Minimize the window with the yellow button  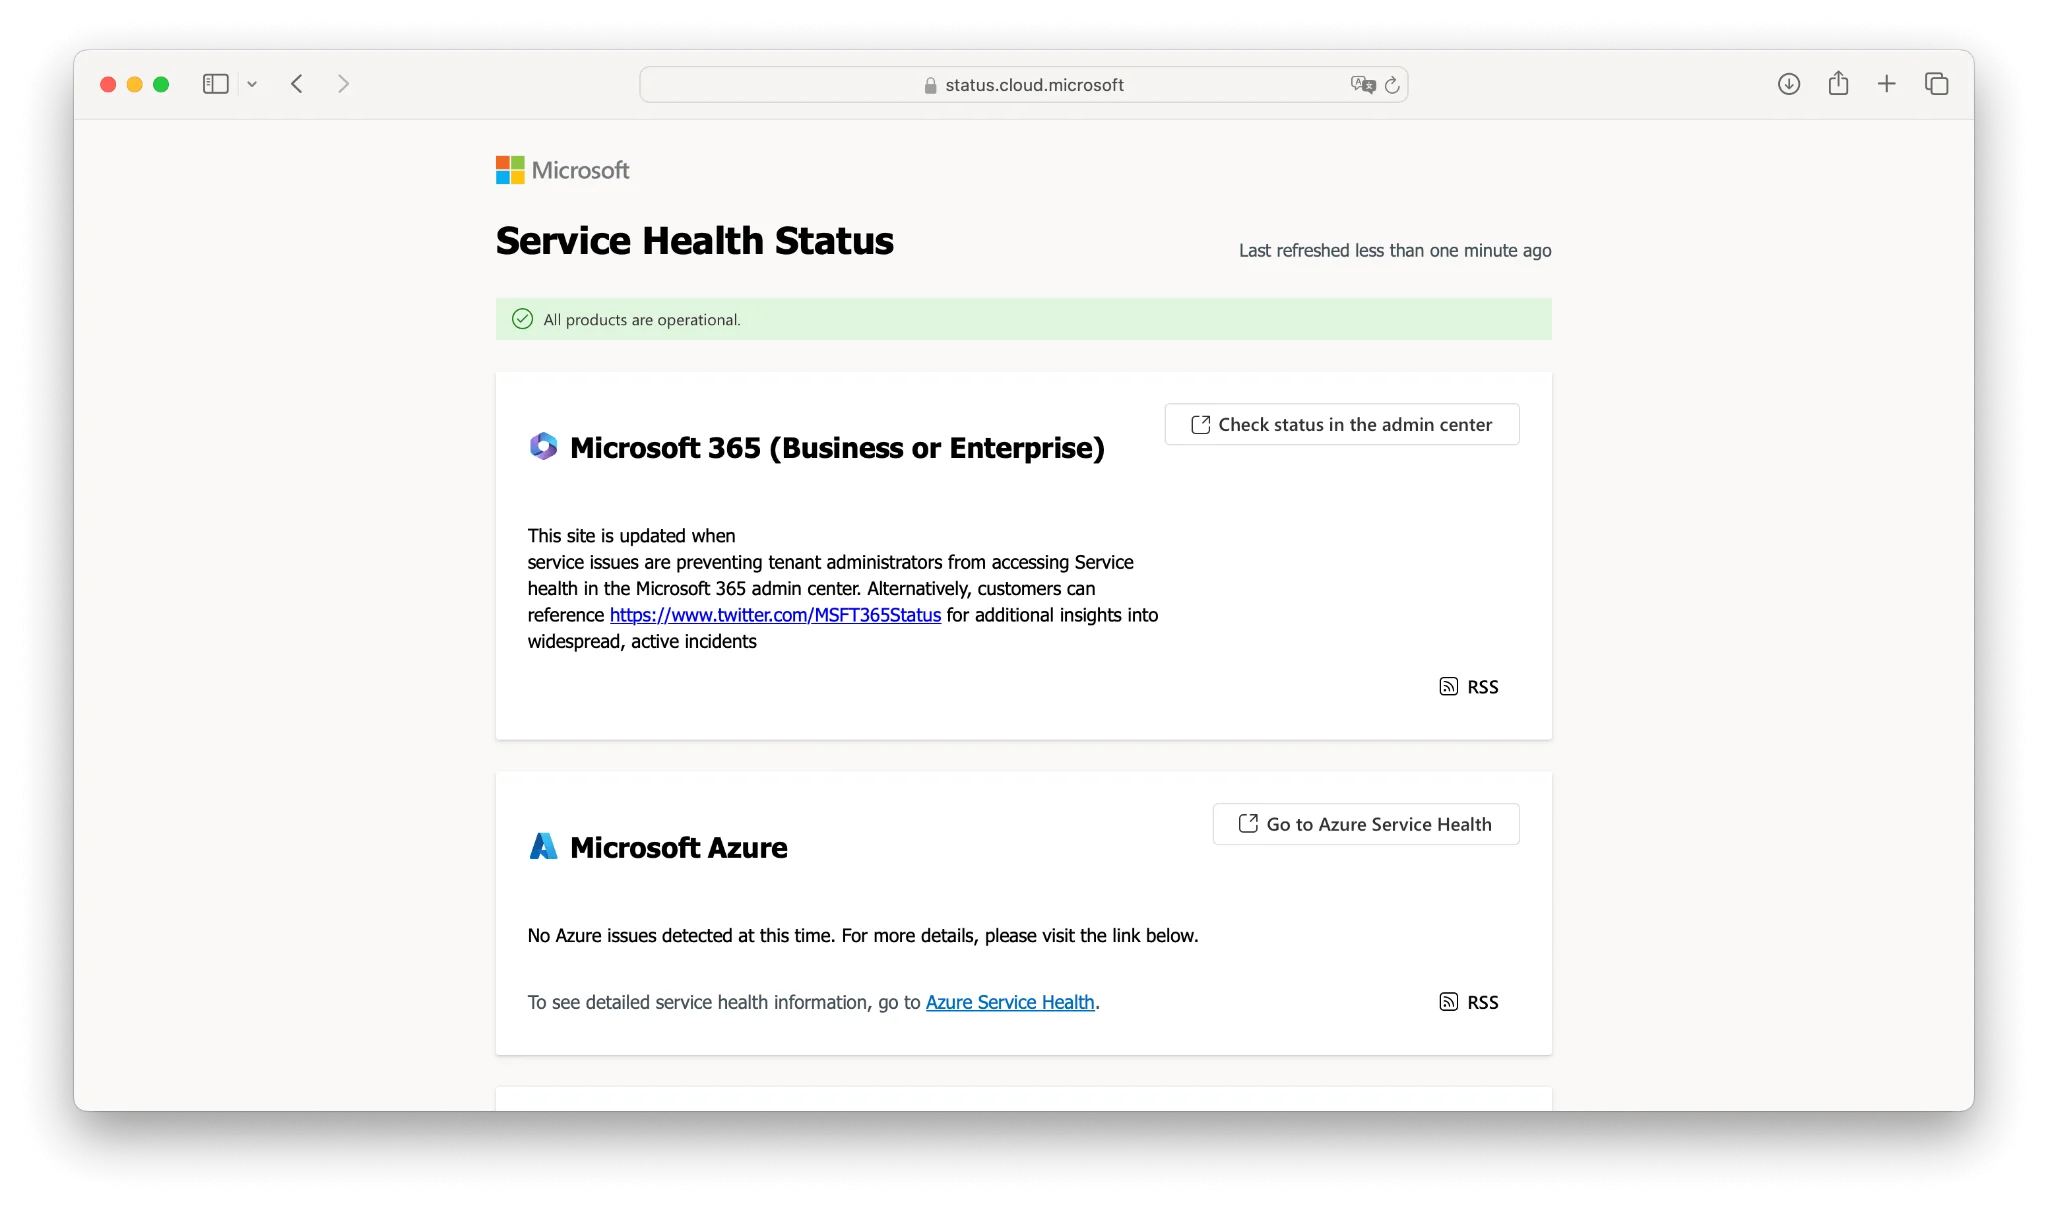(x=135, y=84)
